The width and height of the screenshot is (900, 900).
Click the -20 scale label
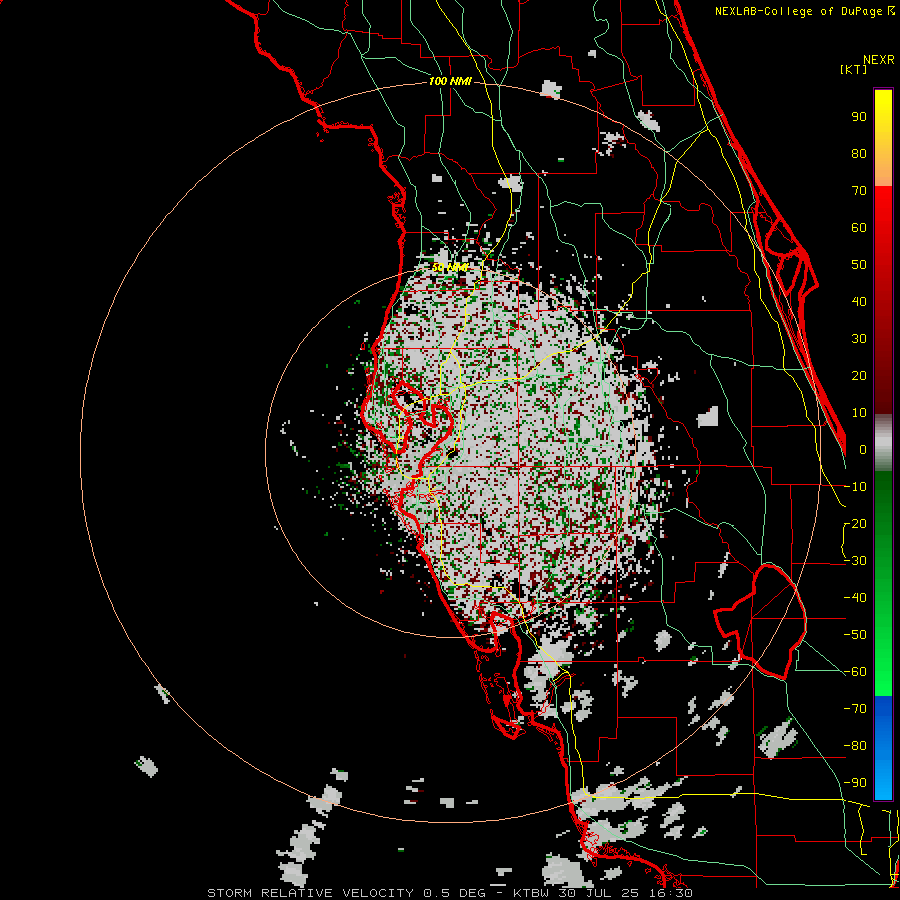point(855,523)
